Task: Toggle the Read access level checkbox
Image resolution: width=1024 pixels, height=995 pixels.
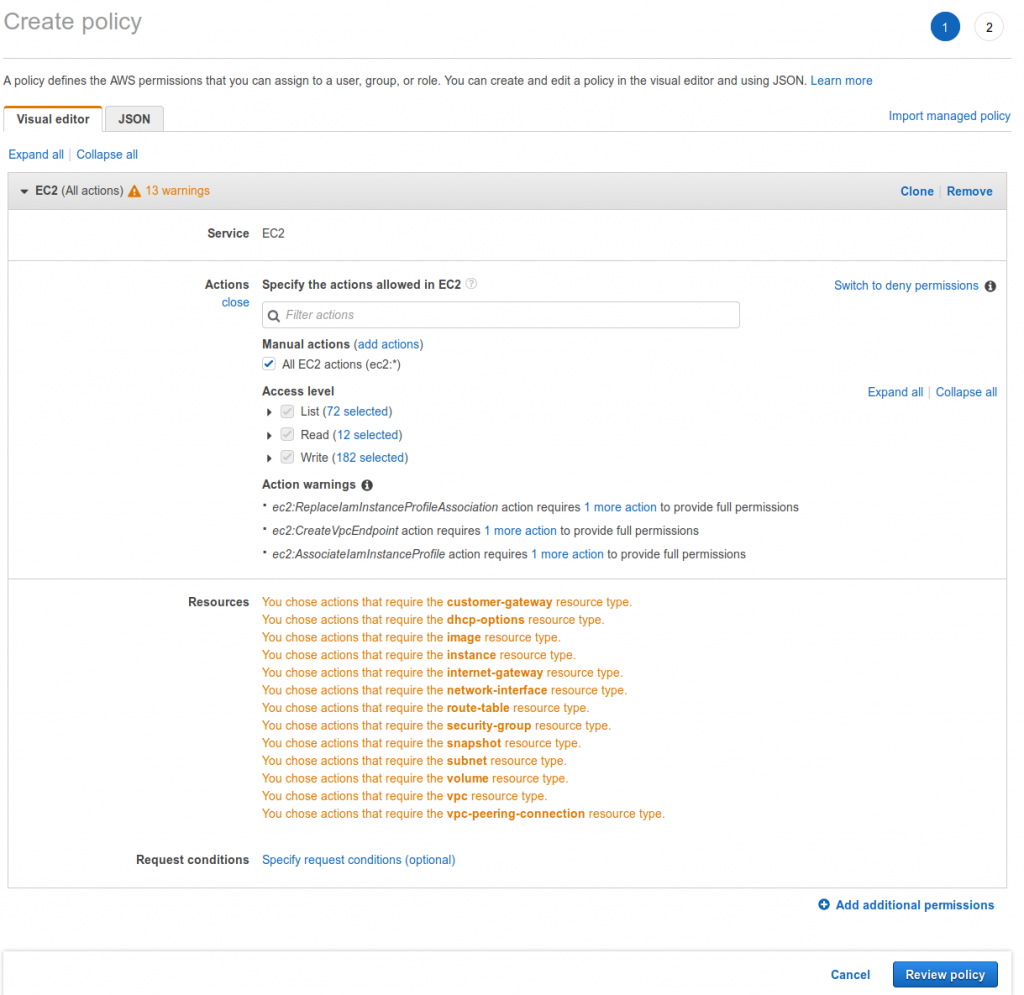Action: pyautogui.click(x=287, y=434)
